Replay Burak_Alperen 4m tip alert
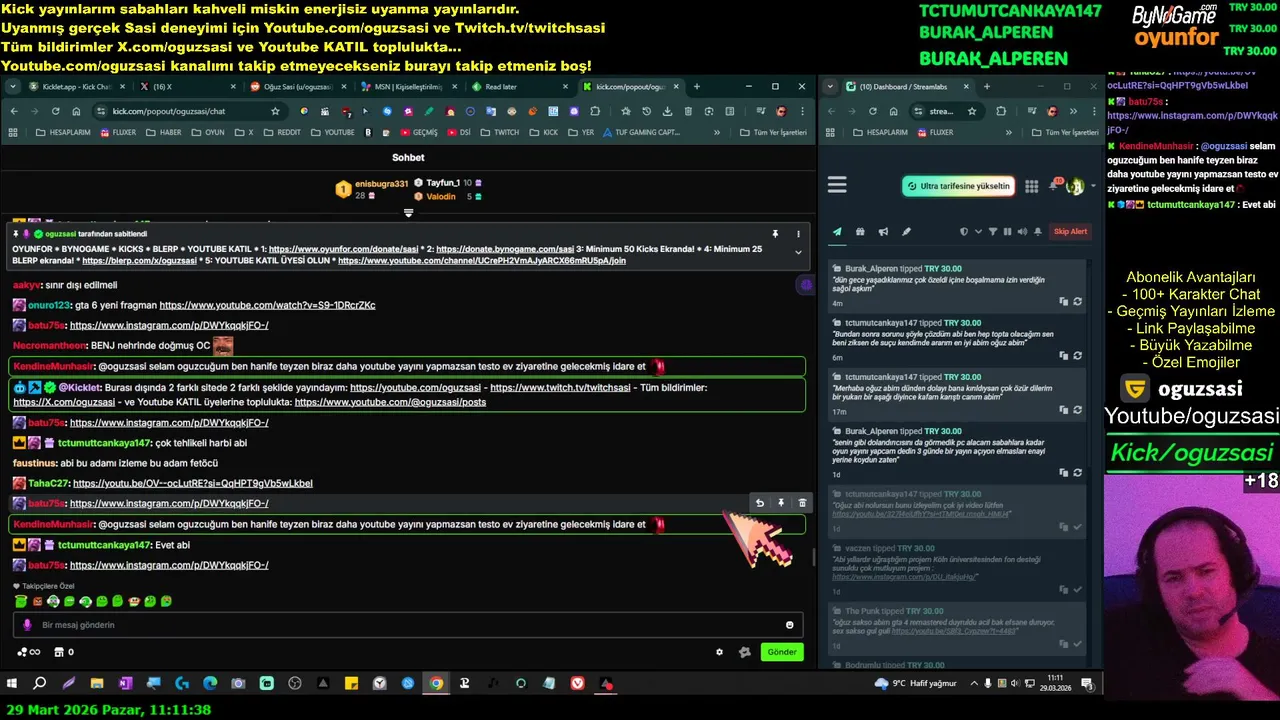Screen dimensions: 1280x720 [x=1077, y=301]
